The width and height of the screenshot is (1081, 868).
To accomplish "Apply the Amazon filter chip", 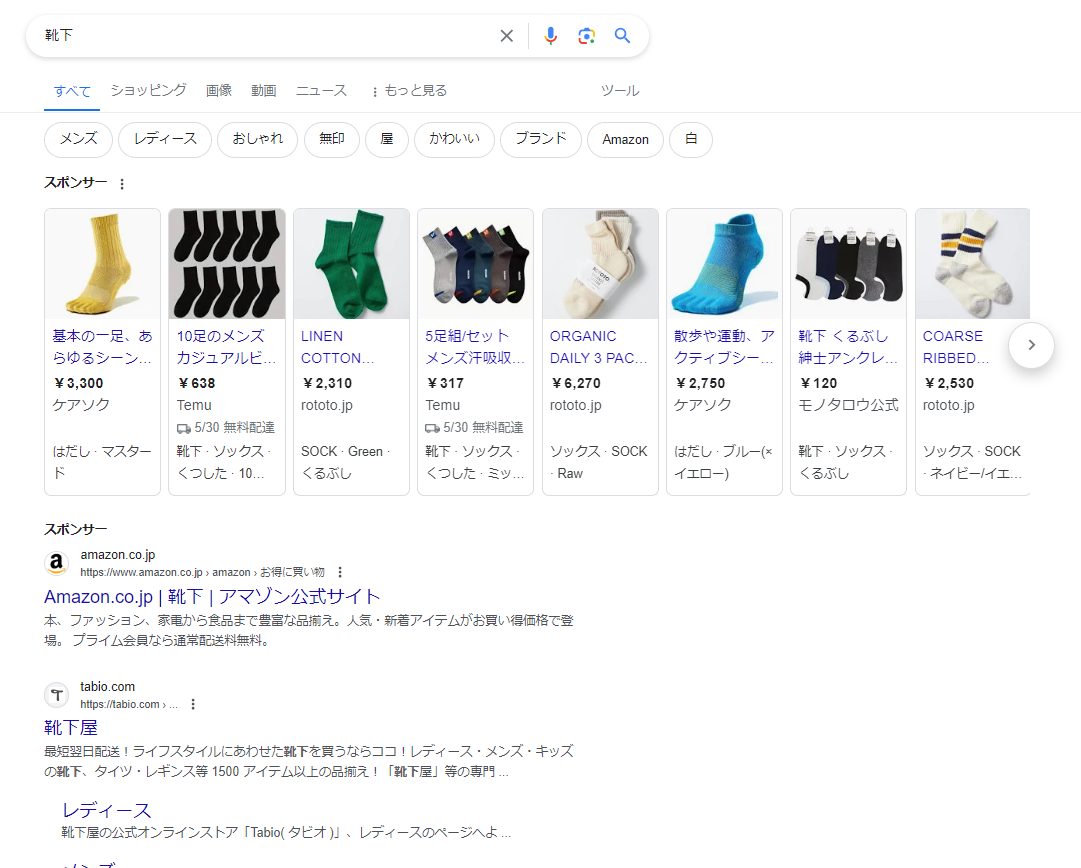I will pos(625,140).
